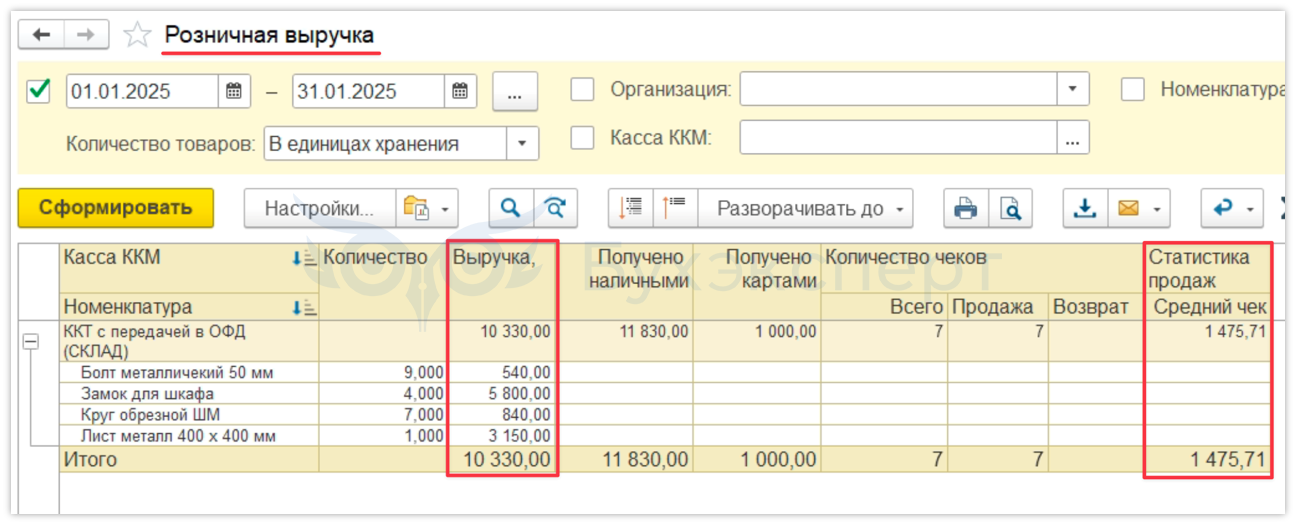
Task: Open calendar for start date 01.01.2025
Action: [x=233, y=91]
